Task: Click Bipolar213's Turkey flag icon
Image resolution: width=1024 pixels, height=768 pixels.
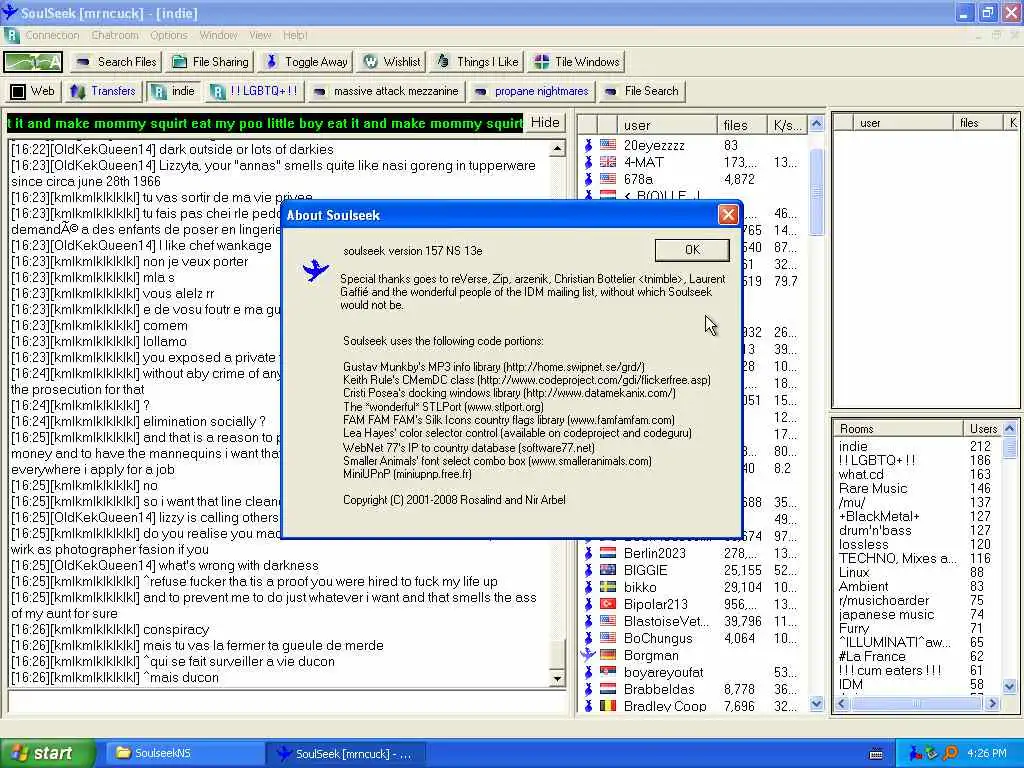Action: pos(608,604)
